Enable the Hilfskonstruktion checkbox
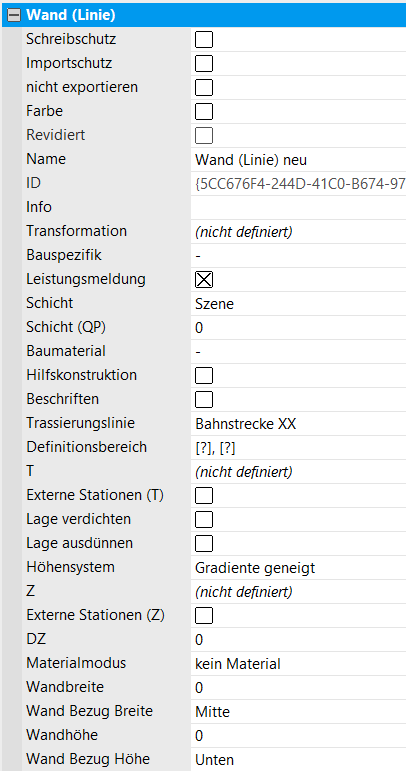The image size is (406, 771). point(204,376)
